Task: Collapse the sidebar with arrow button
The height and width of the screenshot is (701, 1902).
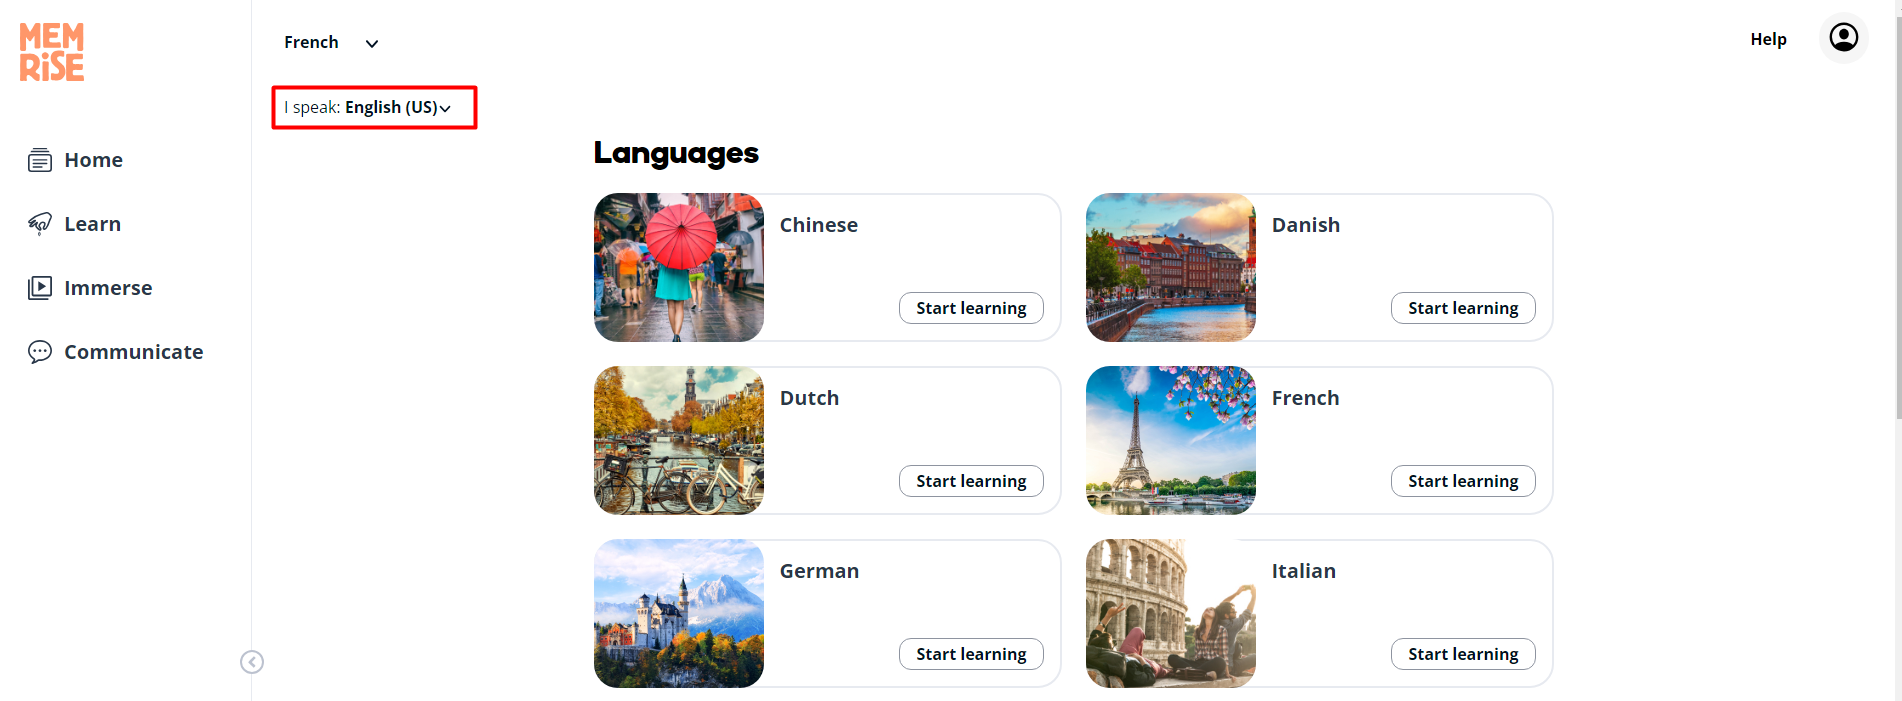Action: (x=252, y=662)
